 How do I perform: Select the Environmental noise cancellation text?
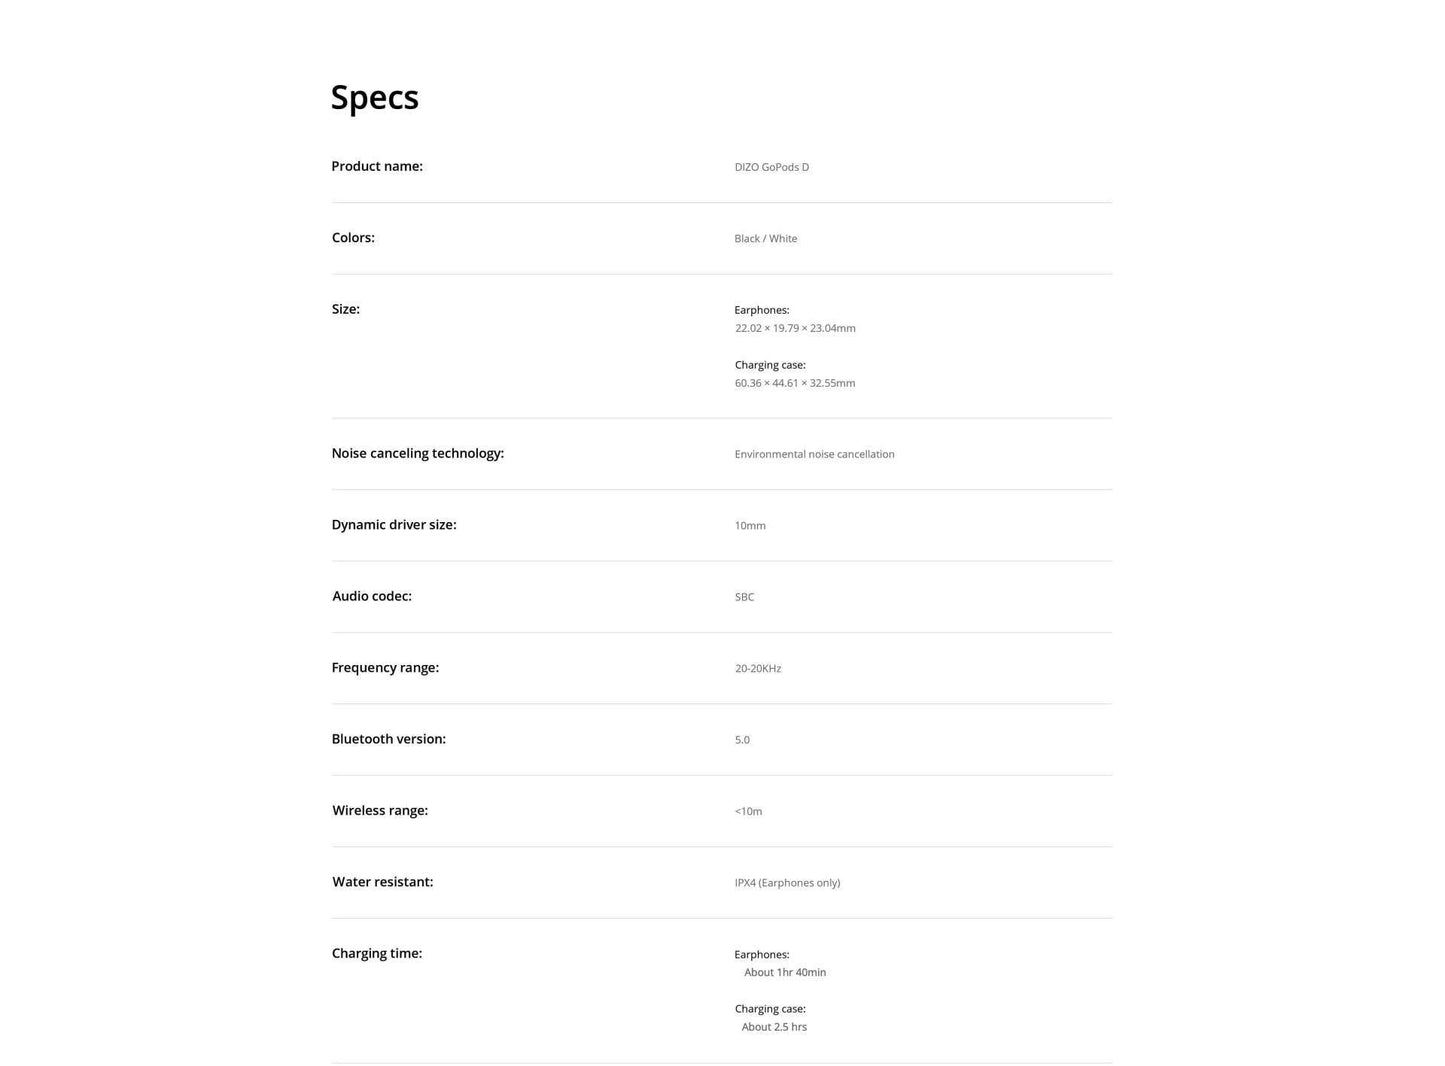[x=814, y=454]
